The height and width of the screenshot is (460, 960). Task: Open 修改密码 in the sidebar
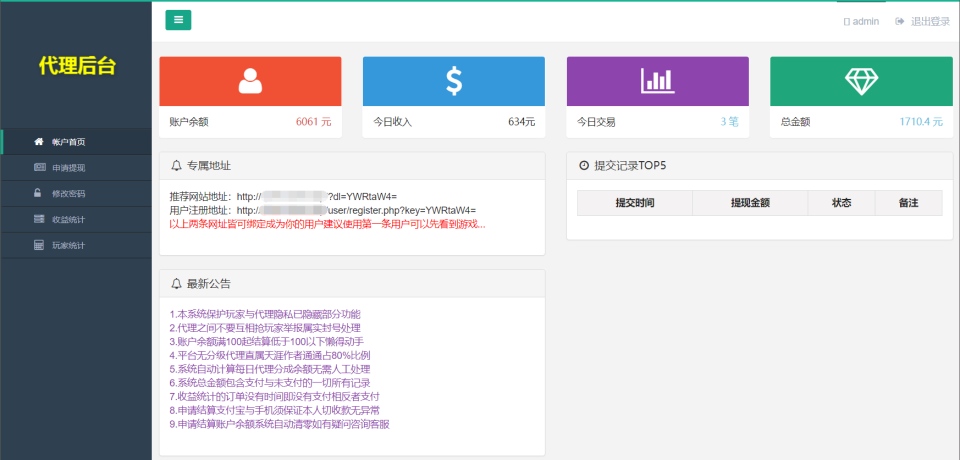[x=76, y=194]
